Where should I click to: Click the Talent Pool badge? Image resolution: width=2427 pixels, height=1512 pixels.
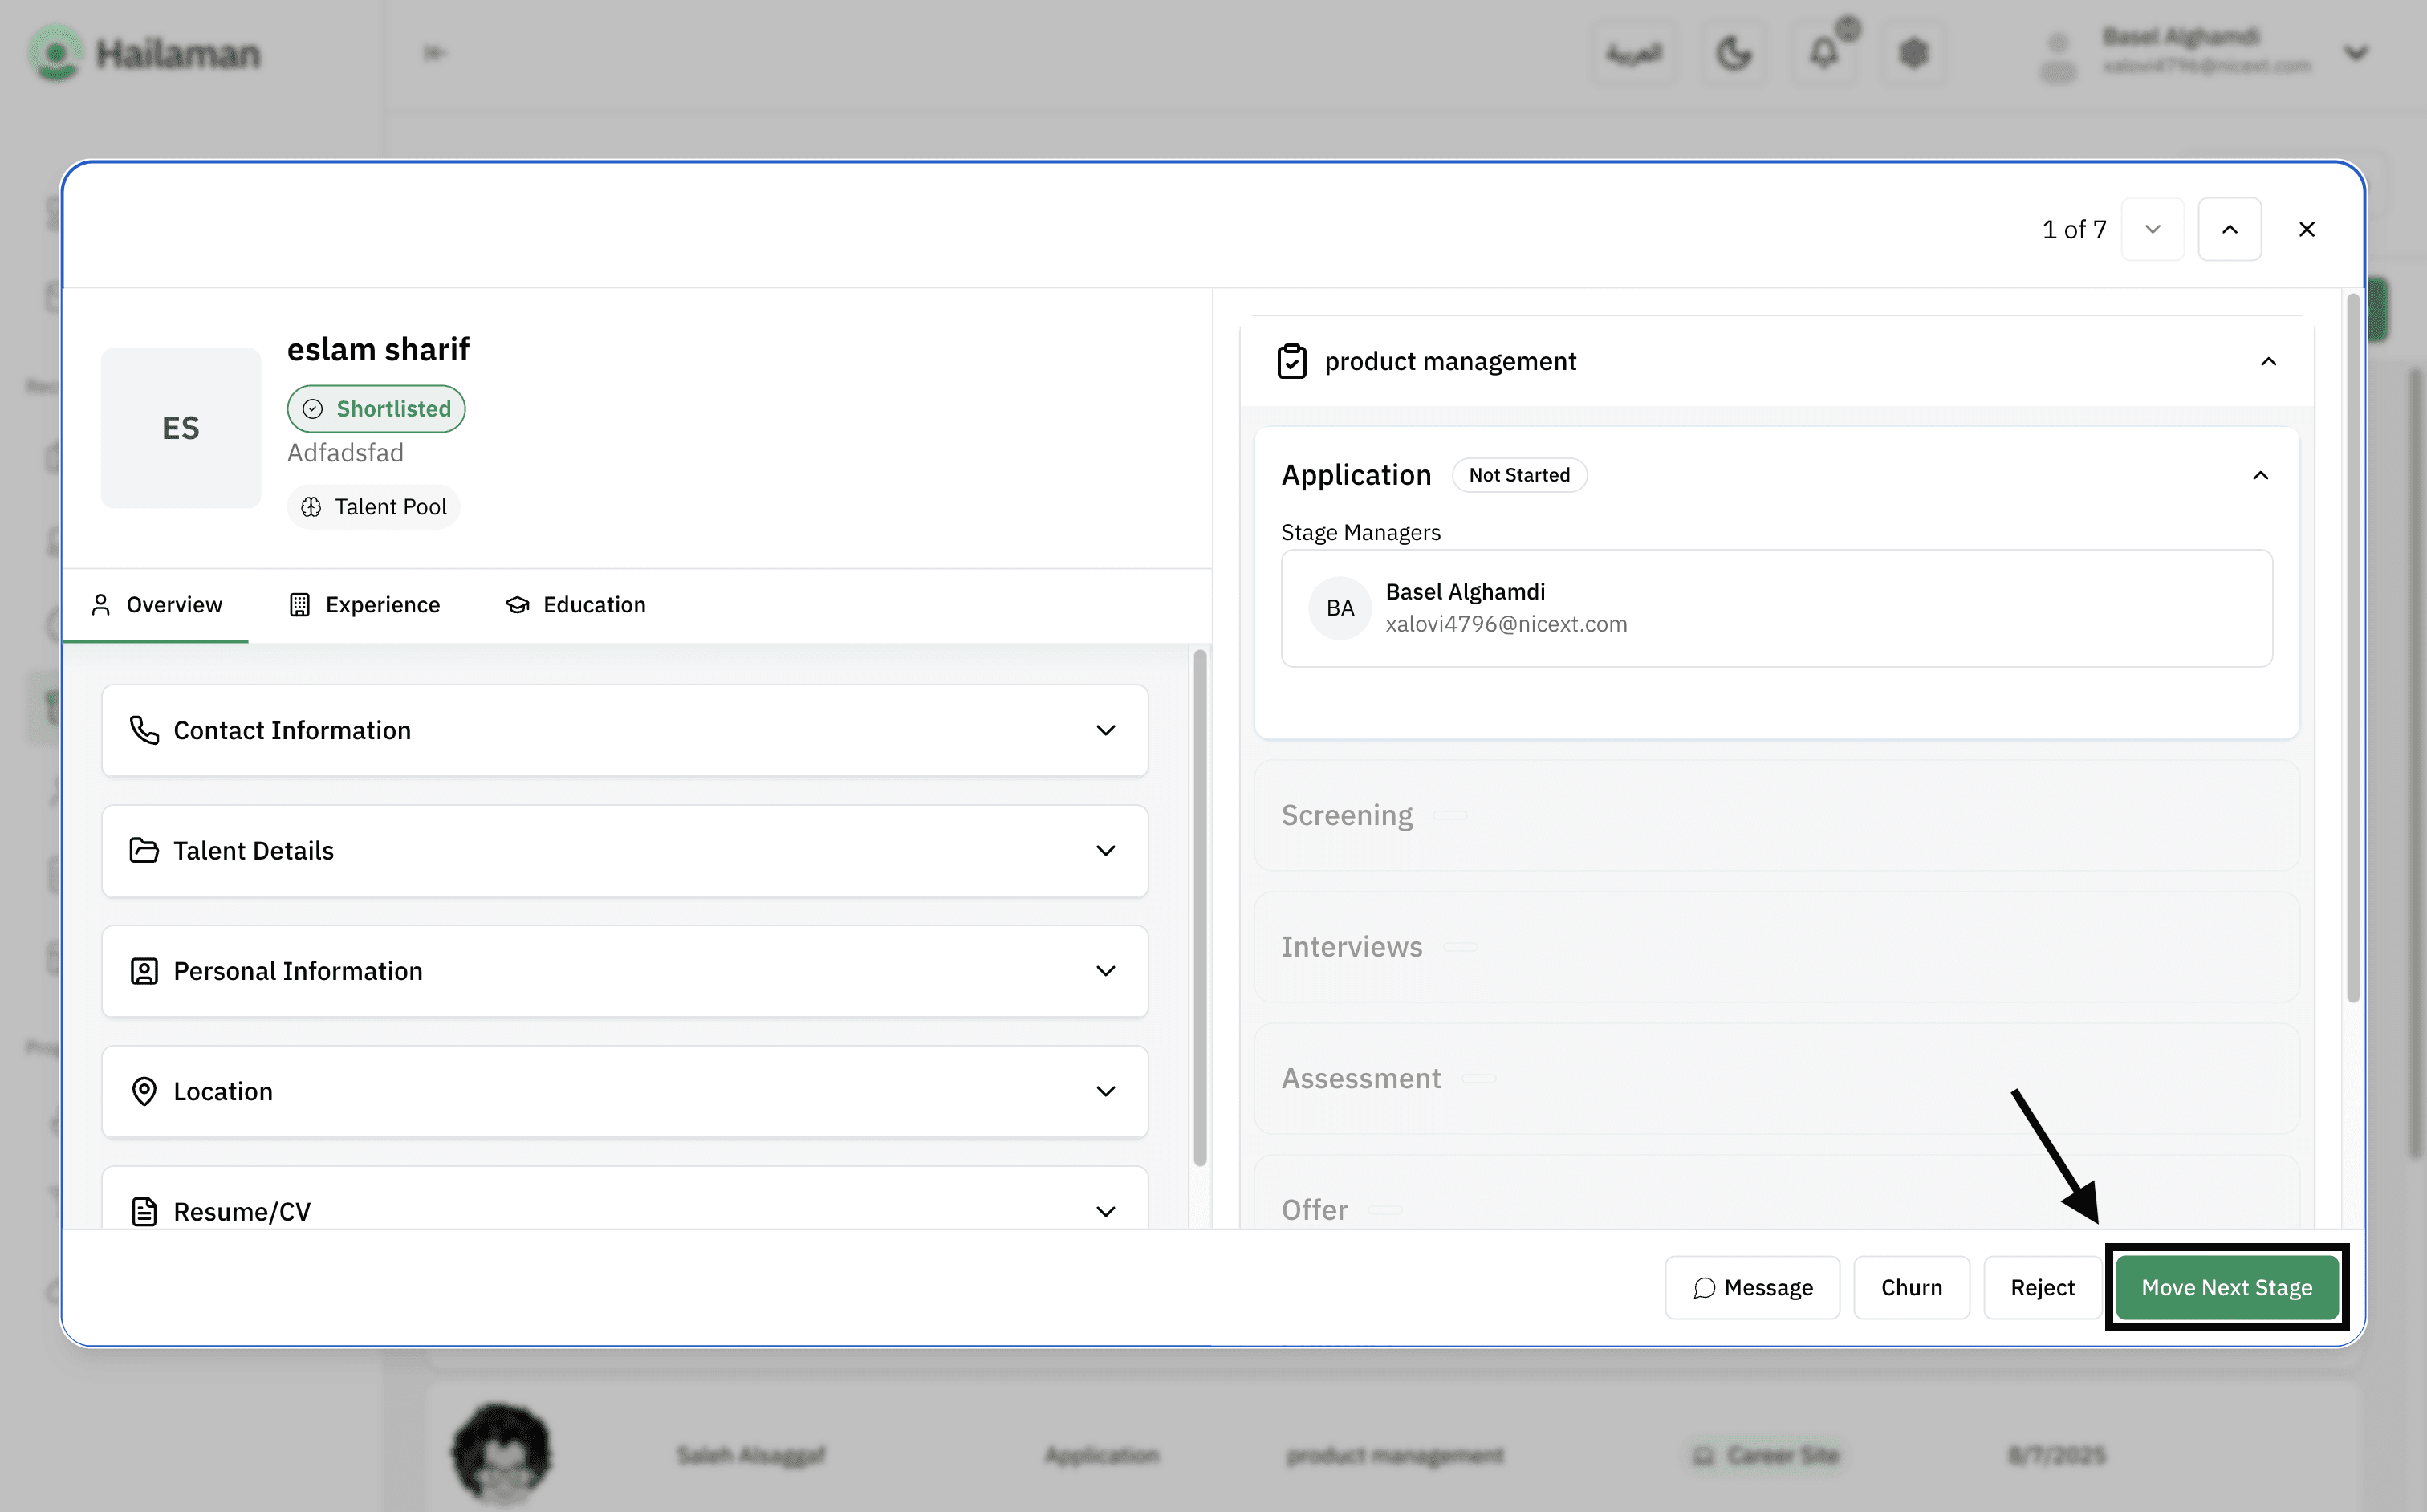point(374,507)
